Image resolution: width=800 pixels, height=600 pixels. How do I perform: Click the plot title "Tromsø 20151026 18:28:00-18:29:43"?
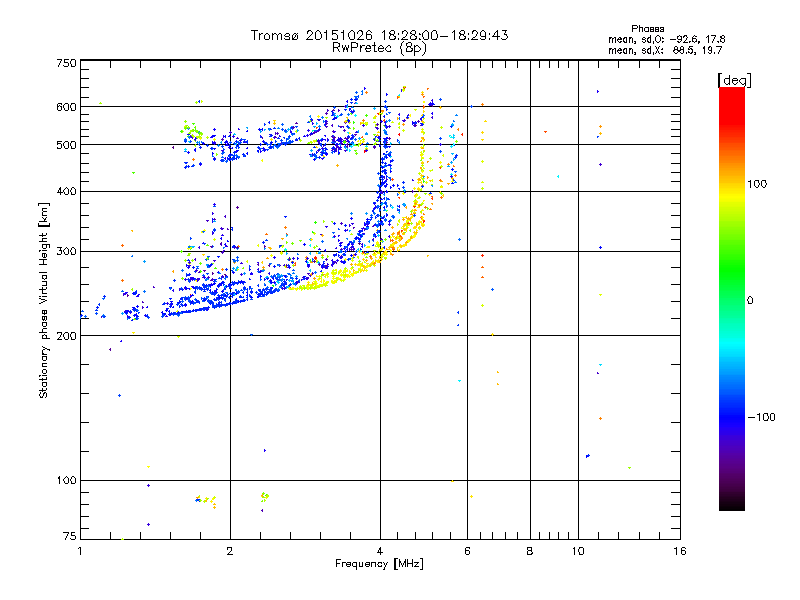(x=379, y=35)
